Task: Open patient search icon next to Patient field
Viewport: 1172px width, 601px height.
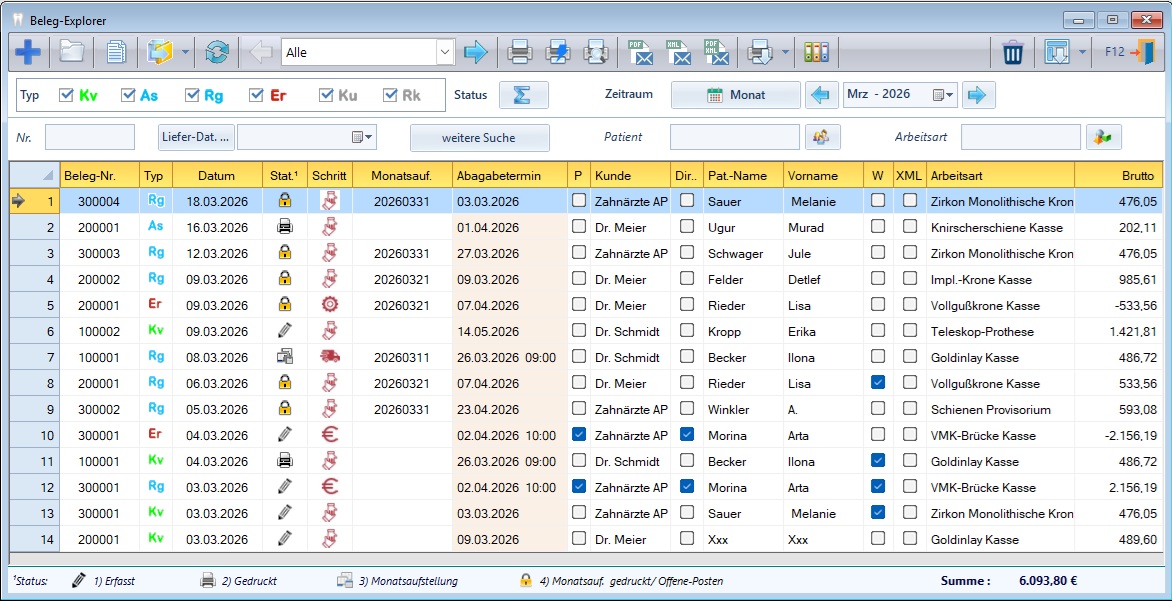Action: tap(823, 137)
